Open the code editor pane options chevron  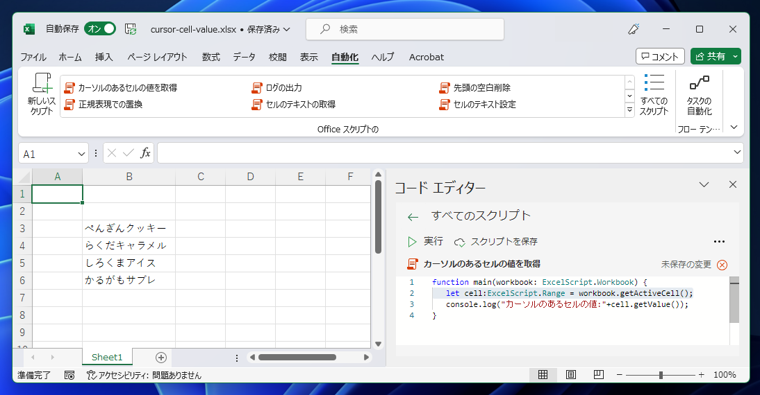pos(704,185)
